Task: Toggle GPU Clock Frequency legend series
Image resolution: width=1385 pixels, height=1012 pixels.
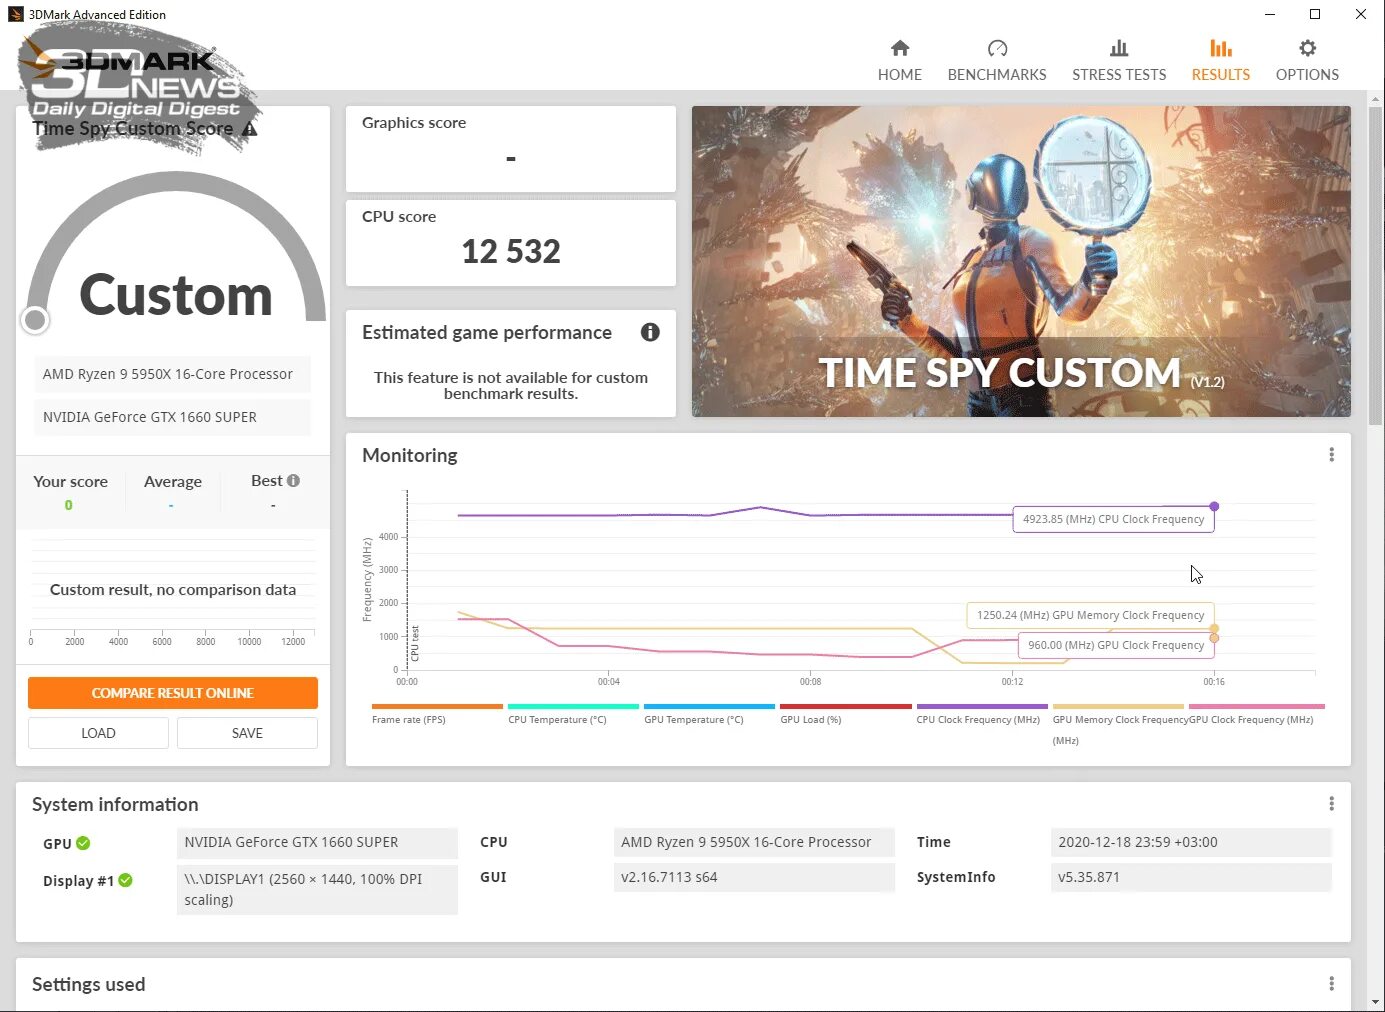Action: point(1256,714)
